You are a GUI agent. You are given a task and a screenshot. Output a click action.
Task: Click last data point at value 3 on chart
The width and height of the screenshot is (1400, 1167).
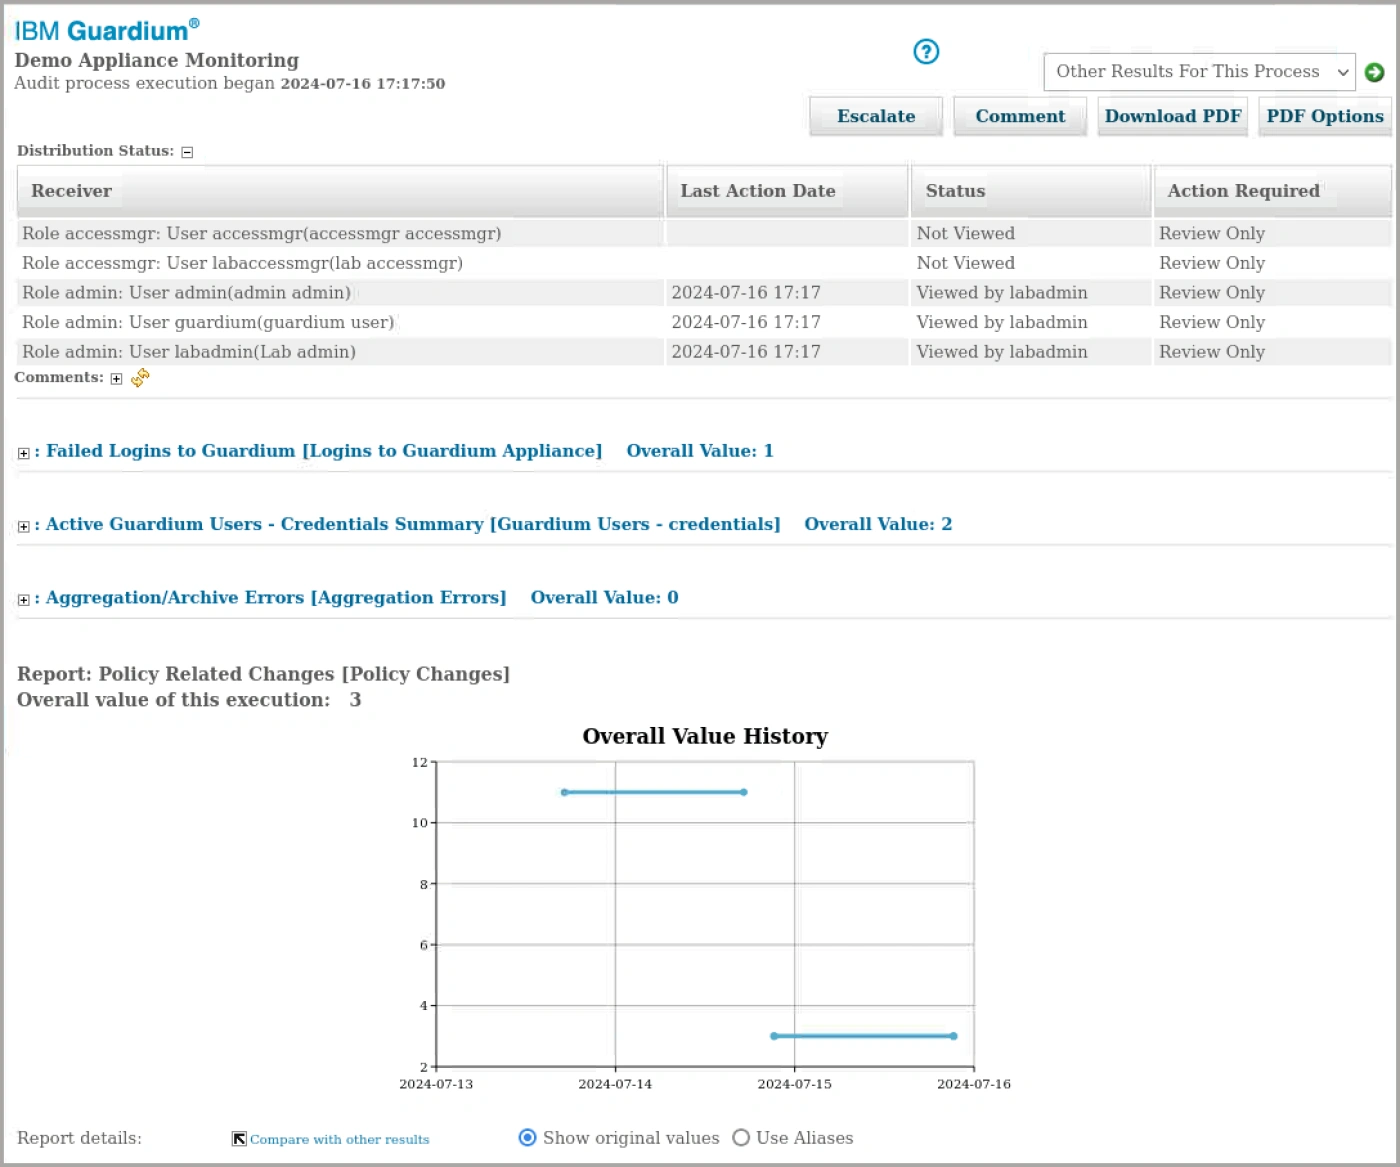[954, 1036]
